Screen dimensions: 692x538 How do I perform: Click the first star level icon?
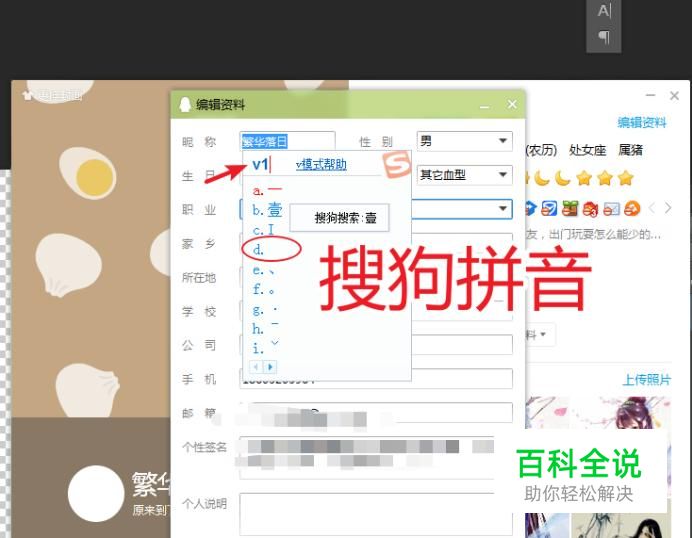(583, 178)
